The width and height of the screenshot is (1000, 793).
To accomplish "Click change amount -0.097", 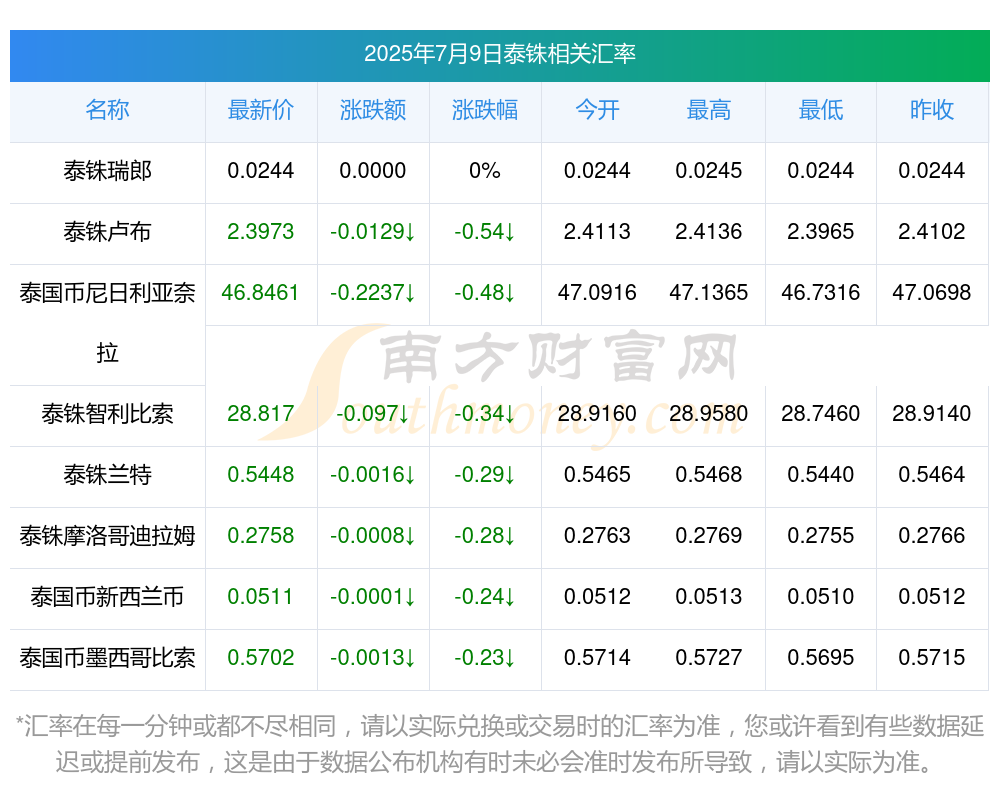I will tap(372, 413).
